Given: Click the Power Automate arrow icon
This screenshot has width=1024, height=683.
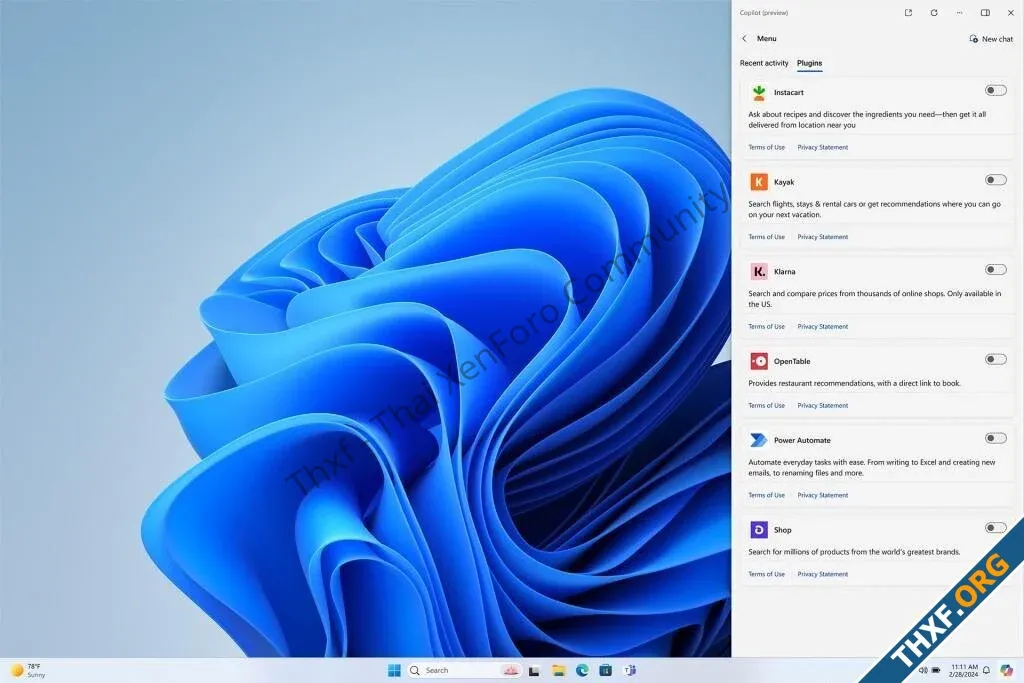Looking at the screenshot, I should [758, 440].
